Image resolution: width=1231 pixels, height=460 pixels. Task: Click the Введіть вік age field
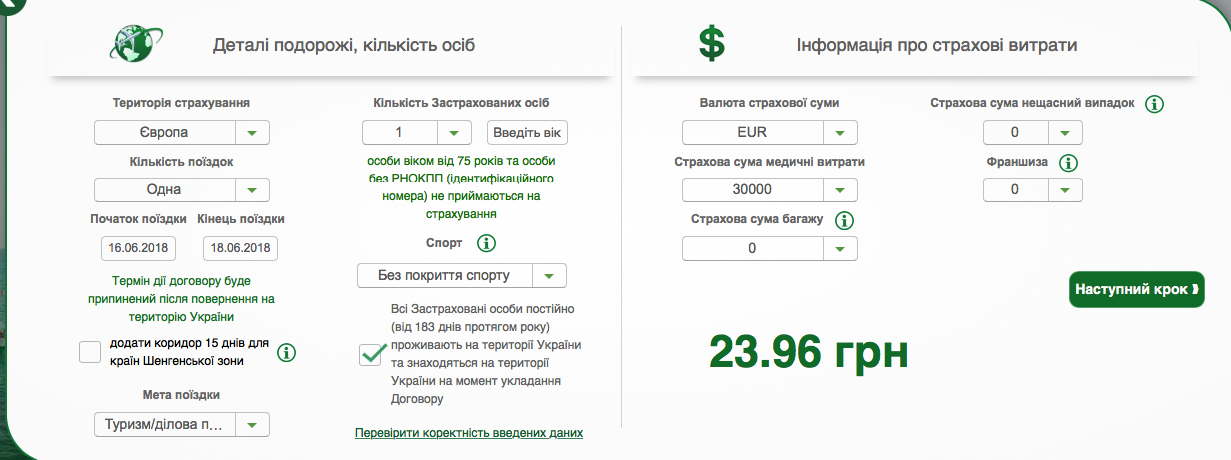527,133
